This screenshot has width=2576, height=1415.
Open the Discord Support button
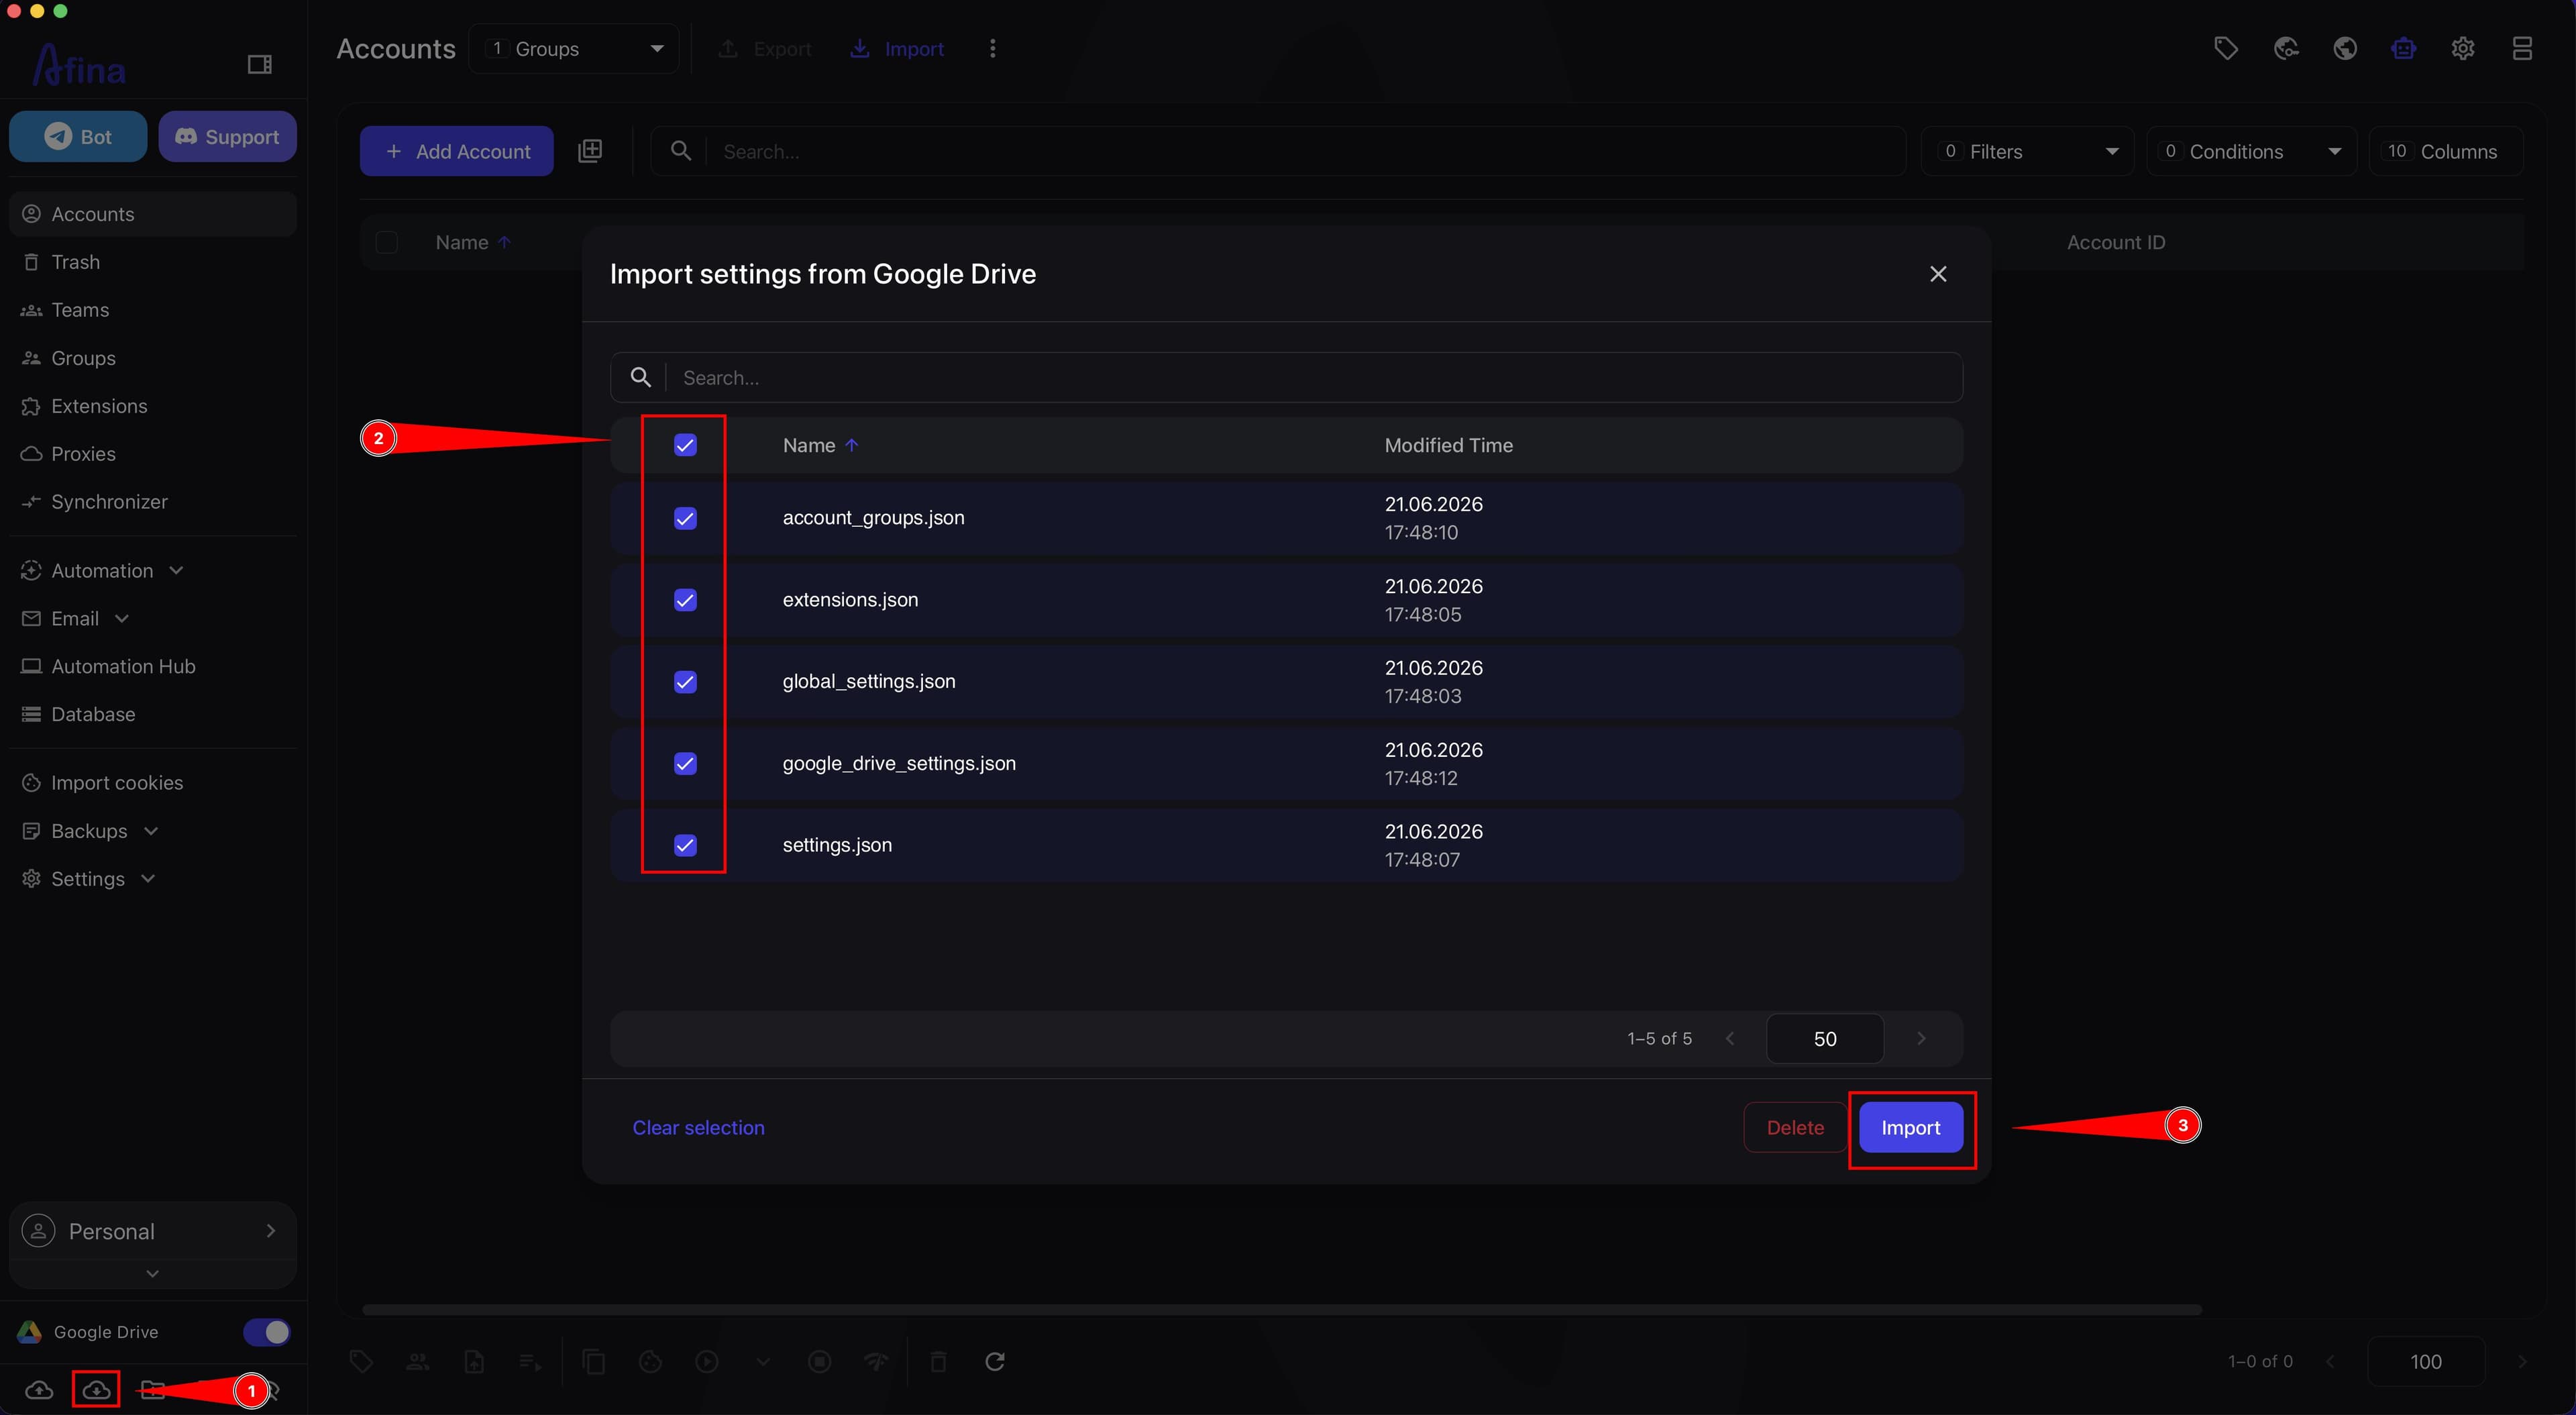coord(227,136)
